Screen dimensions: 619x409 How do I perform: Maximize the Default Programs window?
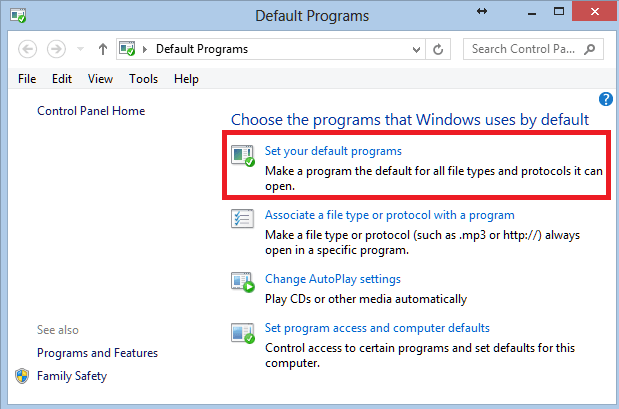559,12
